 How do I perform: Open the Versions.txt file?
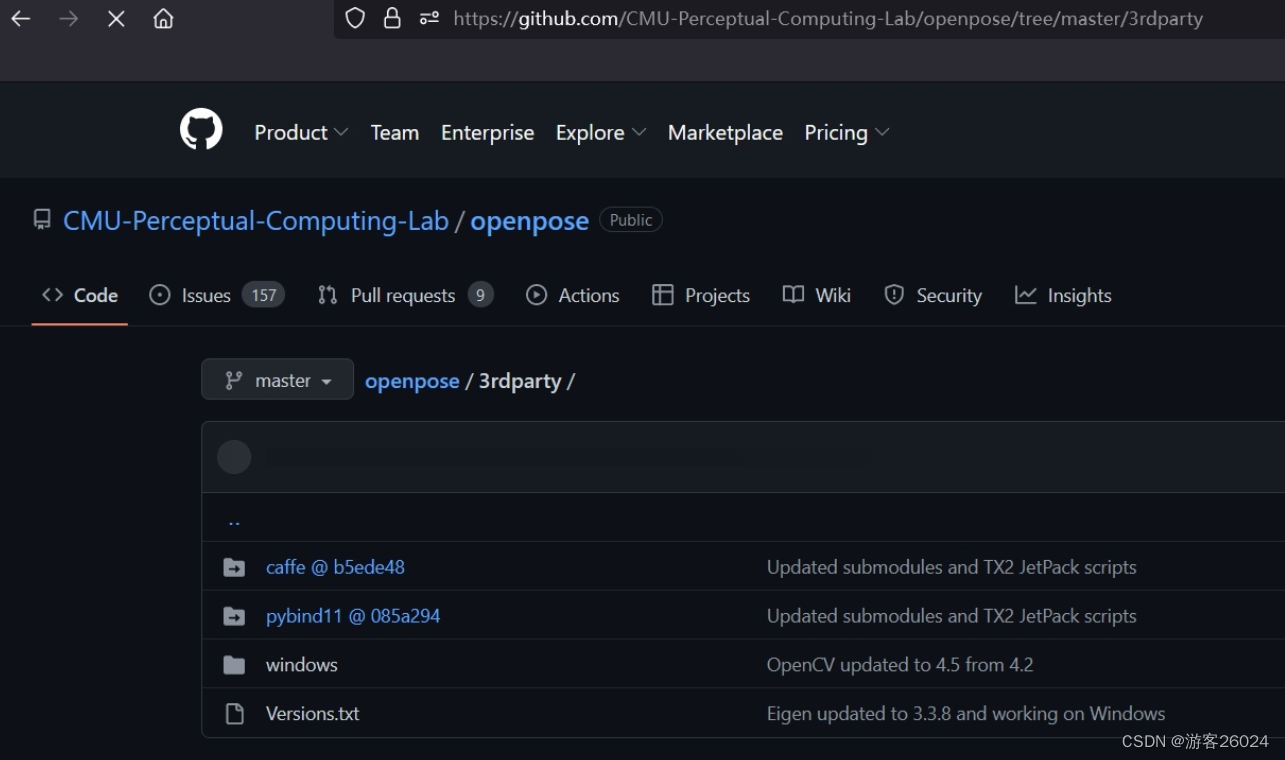312,714
